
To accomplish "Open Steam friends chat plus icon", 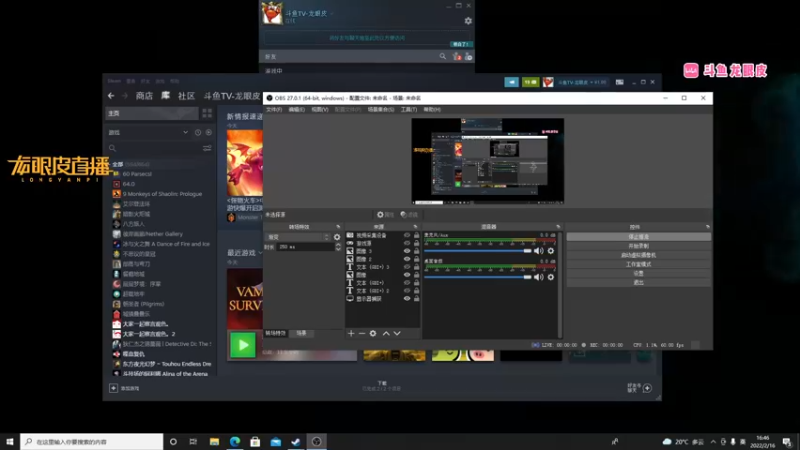I will (x=647, y=388).
